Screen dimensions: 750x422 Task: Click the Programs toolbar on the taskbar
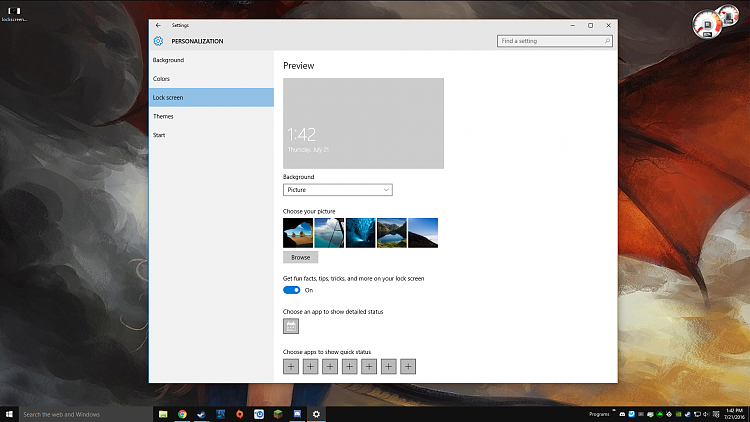pos(599,414)
